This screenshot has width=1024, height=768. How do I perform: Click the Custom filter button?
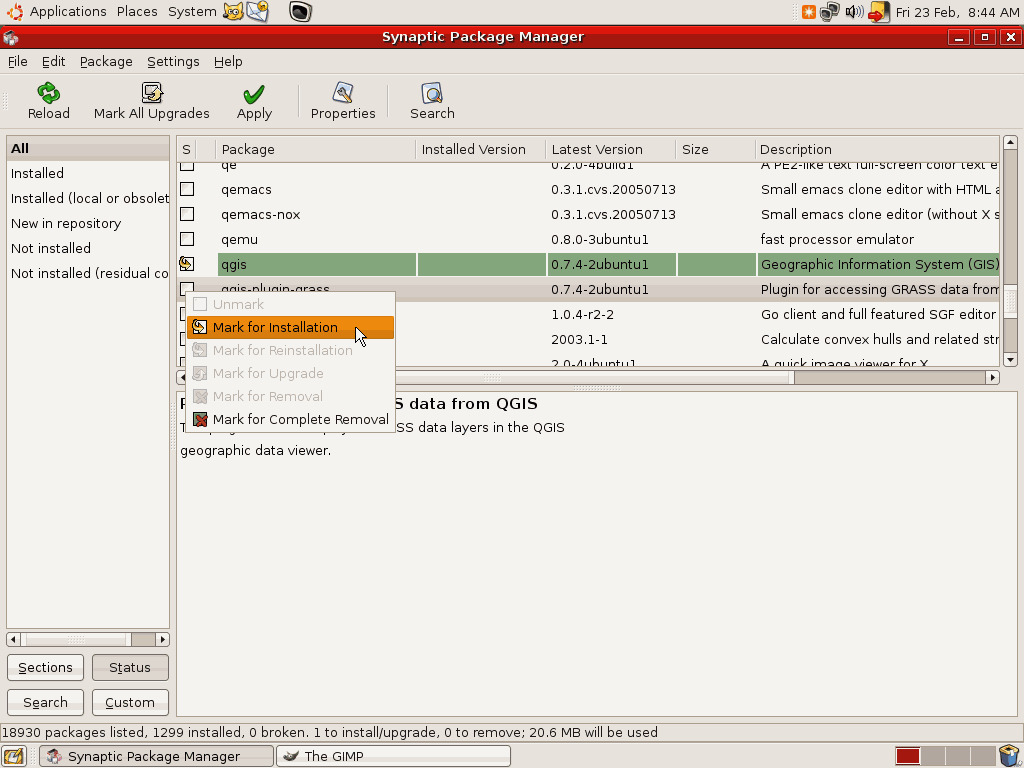[x=130, y=703]
